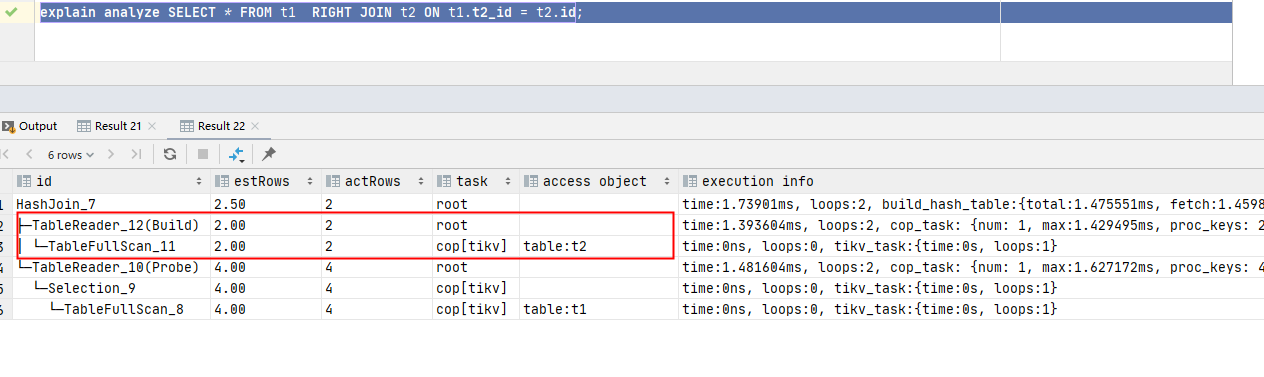Close the Result 21 tab
This screenshot has height=377, width=1264.
(x=150, y=126)
